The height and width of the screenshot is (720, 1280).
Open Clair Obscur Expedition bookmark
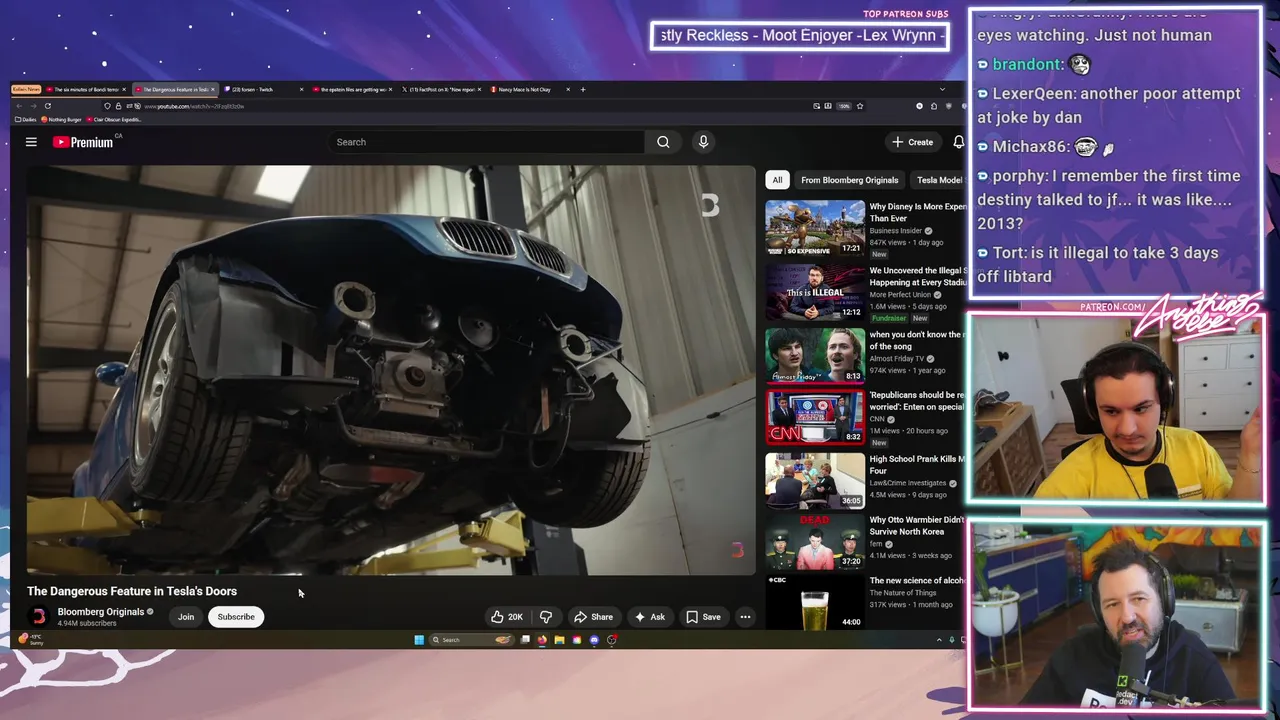point(114,119)
